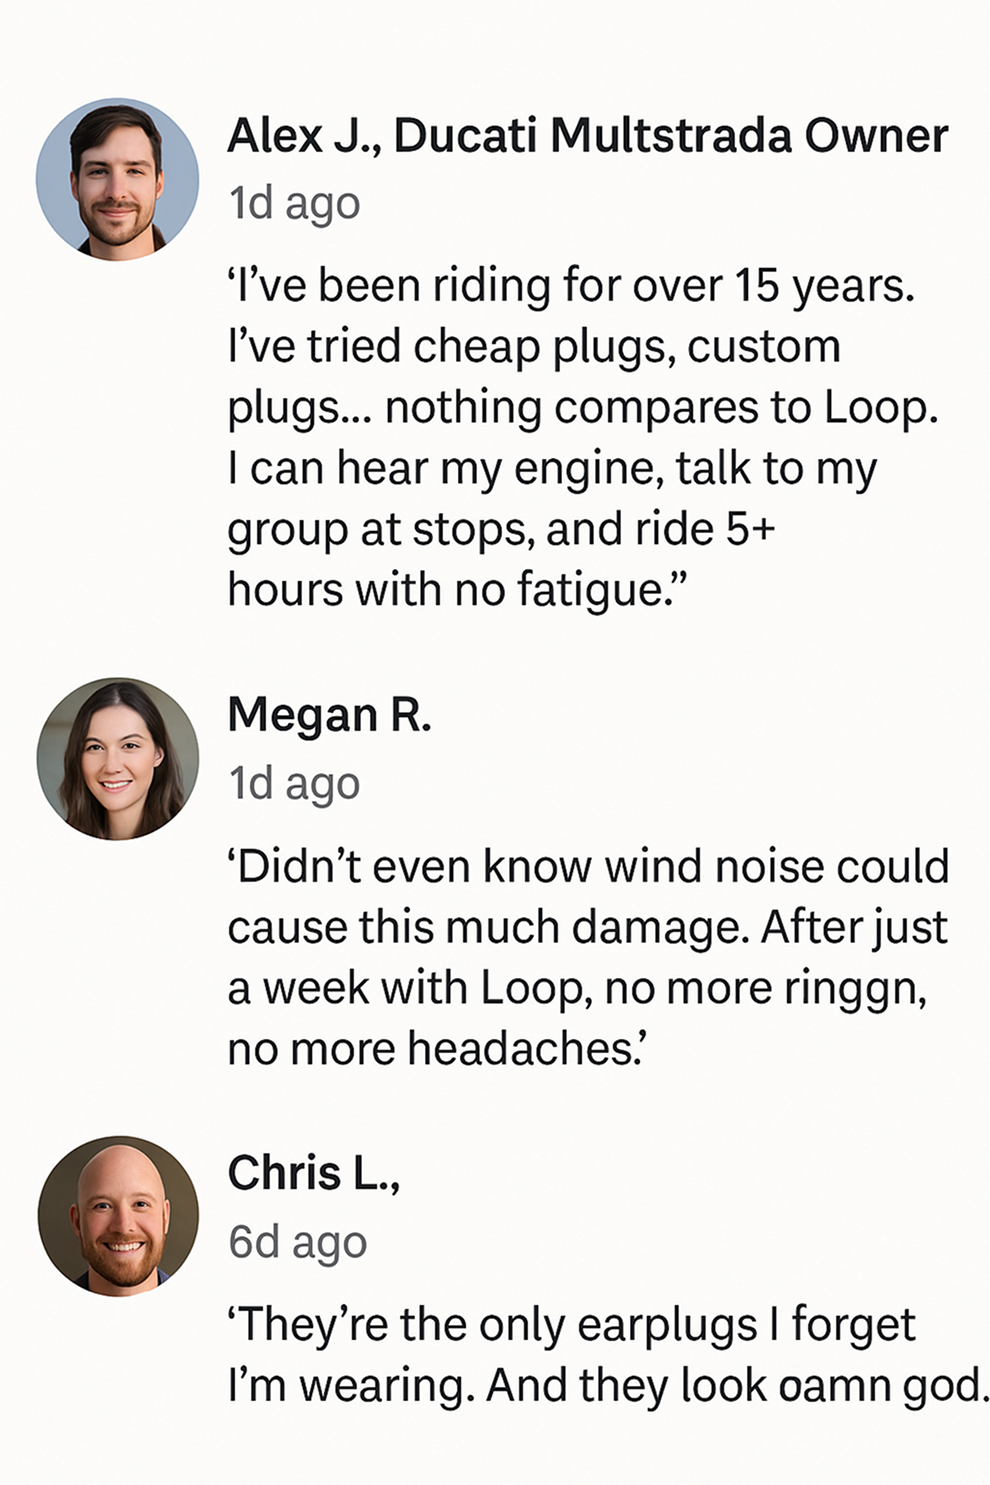Screen dimensions: 990x1485
Task: Click Alex J.'s profile photo
Action: point(117,179)
